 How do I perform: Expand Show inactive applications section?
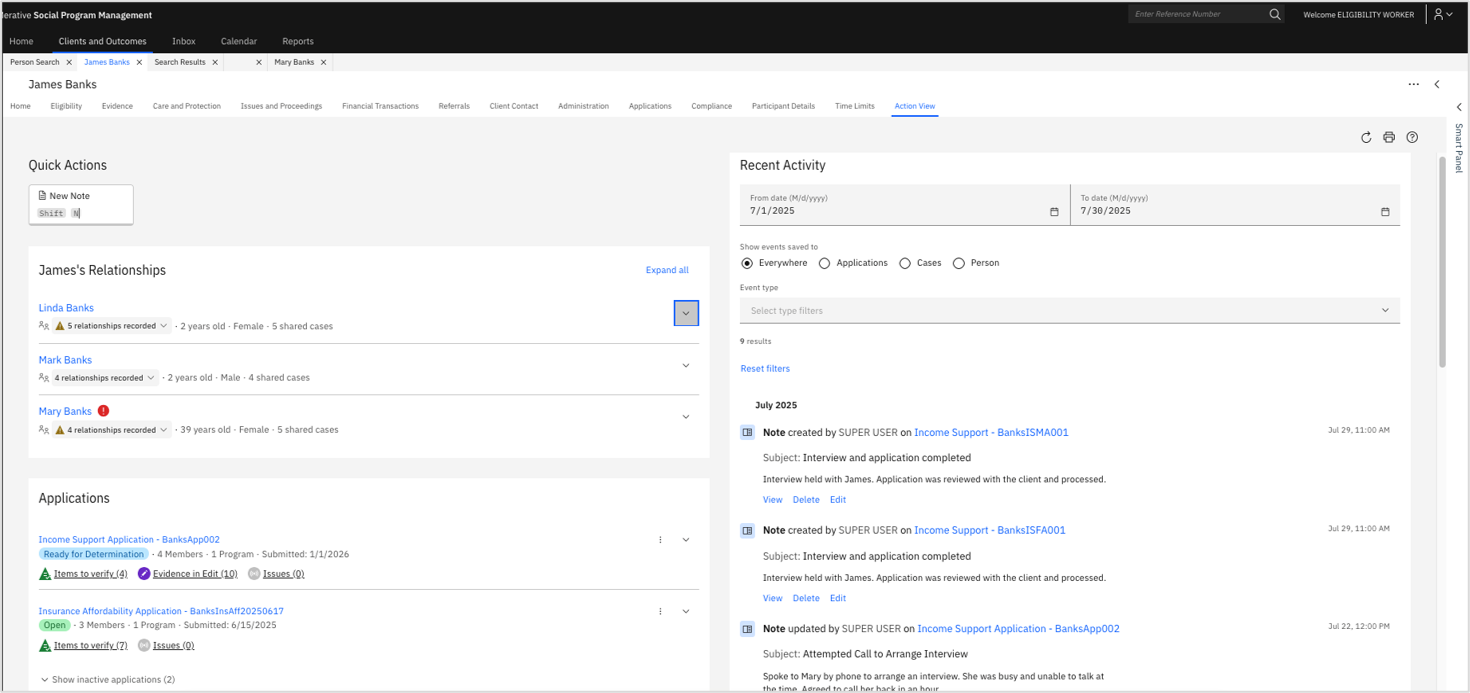point(107,679)
